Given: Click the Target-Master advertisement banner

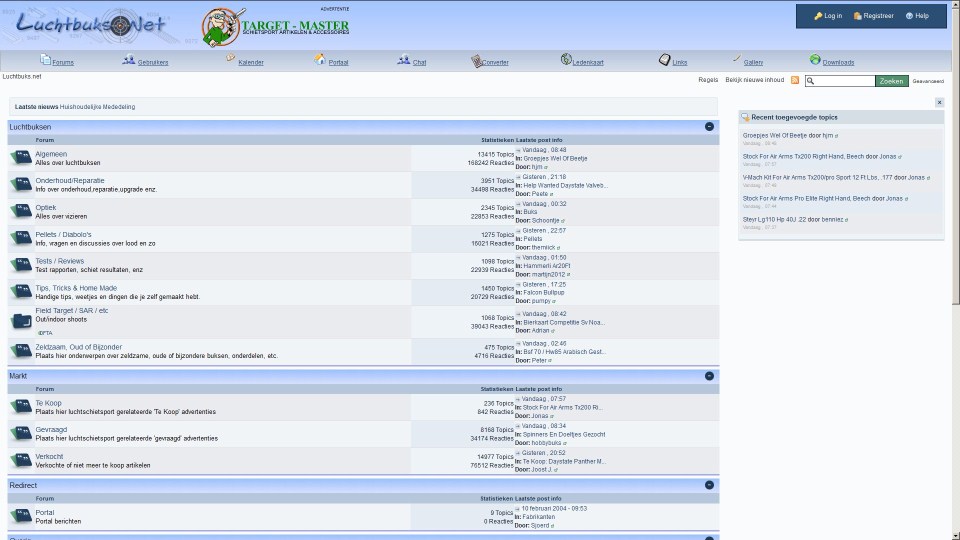Looking at the screenshot, I should coord(275,28).
